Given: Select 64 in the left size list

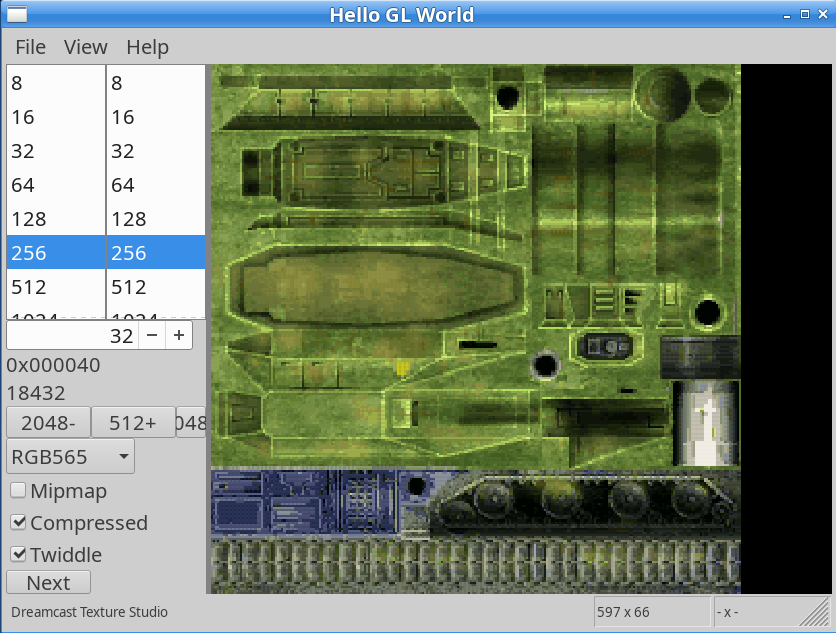Looking at the screenshot, I should pos(56,185).
